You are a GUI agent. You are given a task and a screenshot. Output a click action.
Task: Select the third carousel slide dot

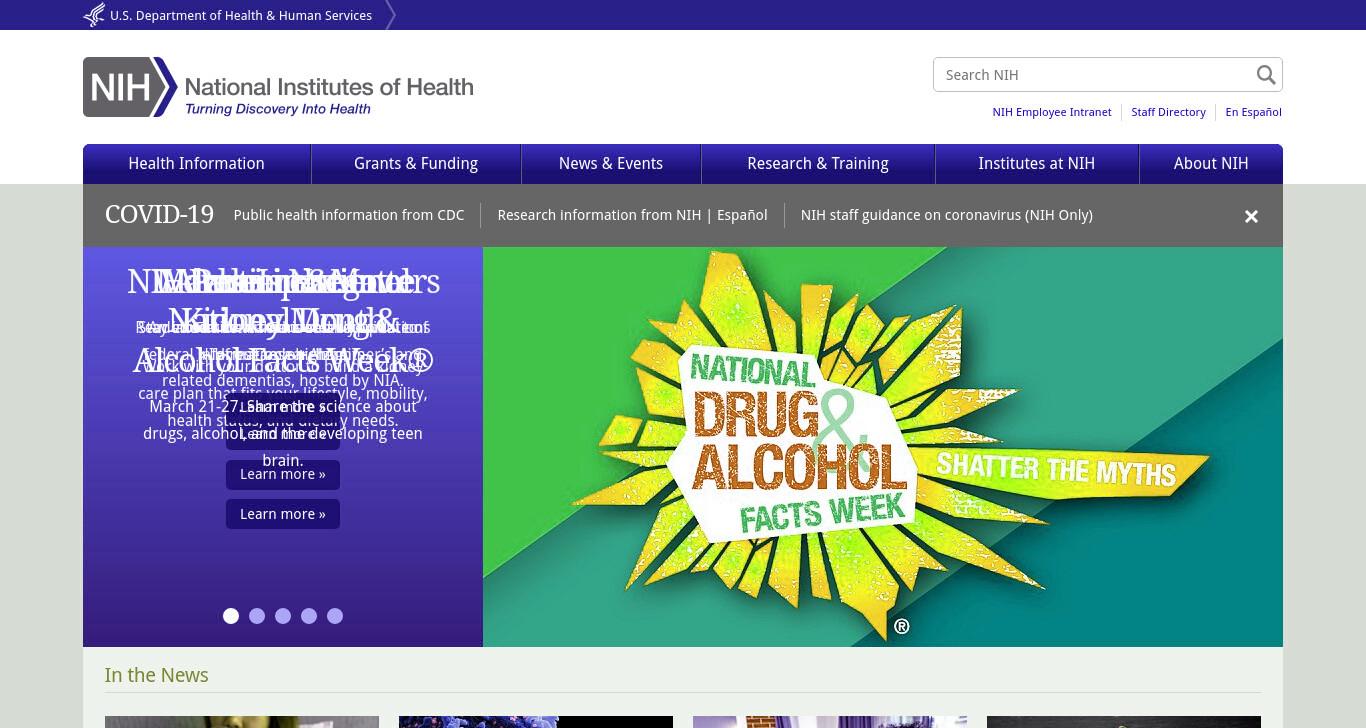(283, 616)
